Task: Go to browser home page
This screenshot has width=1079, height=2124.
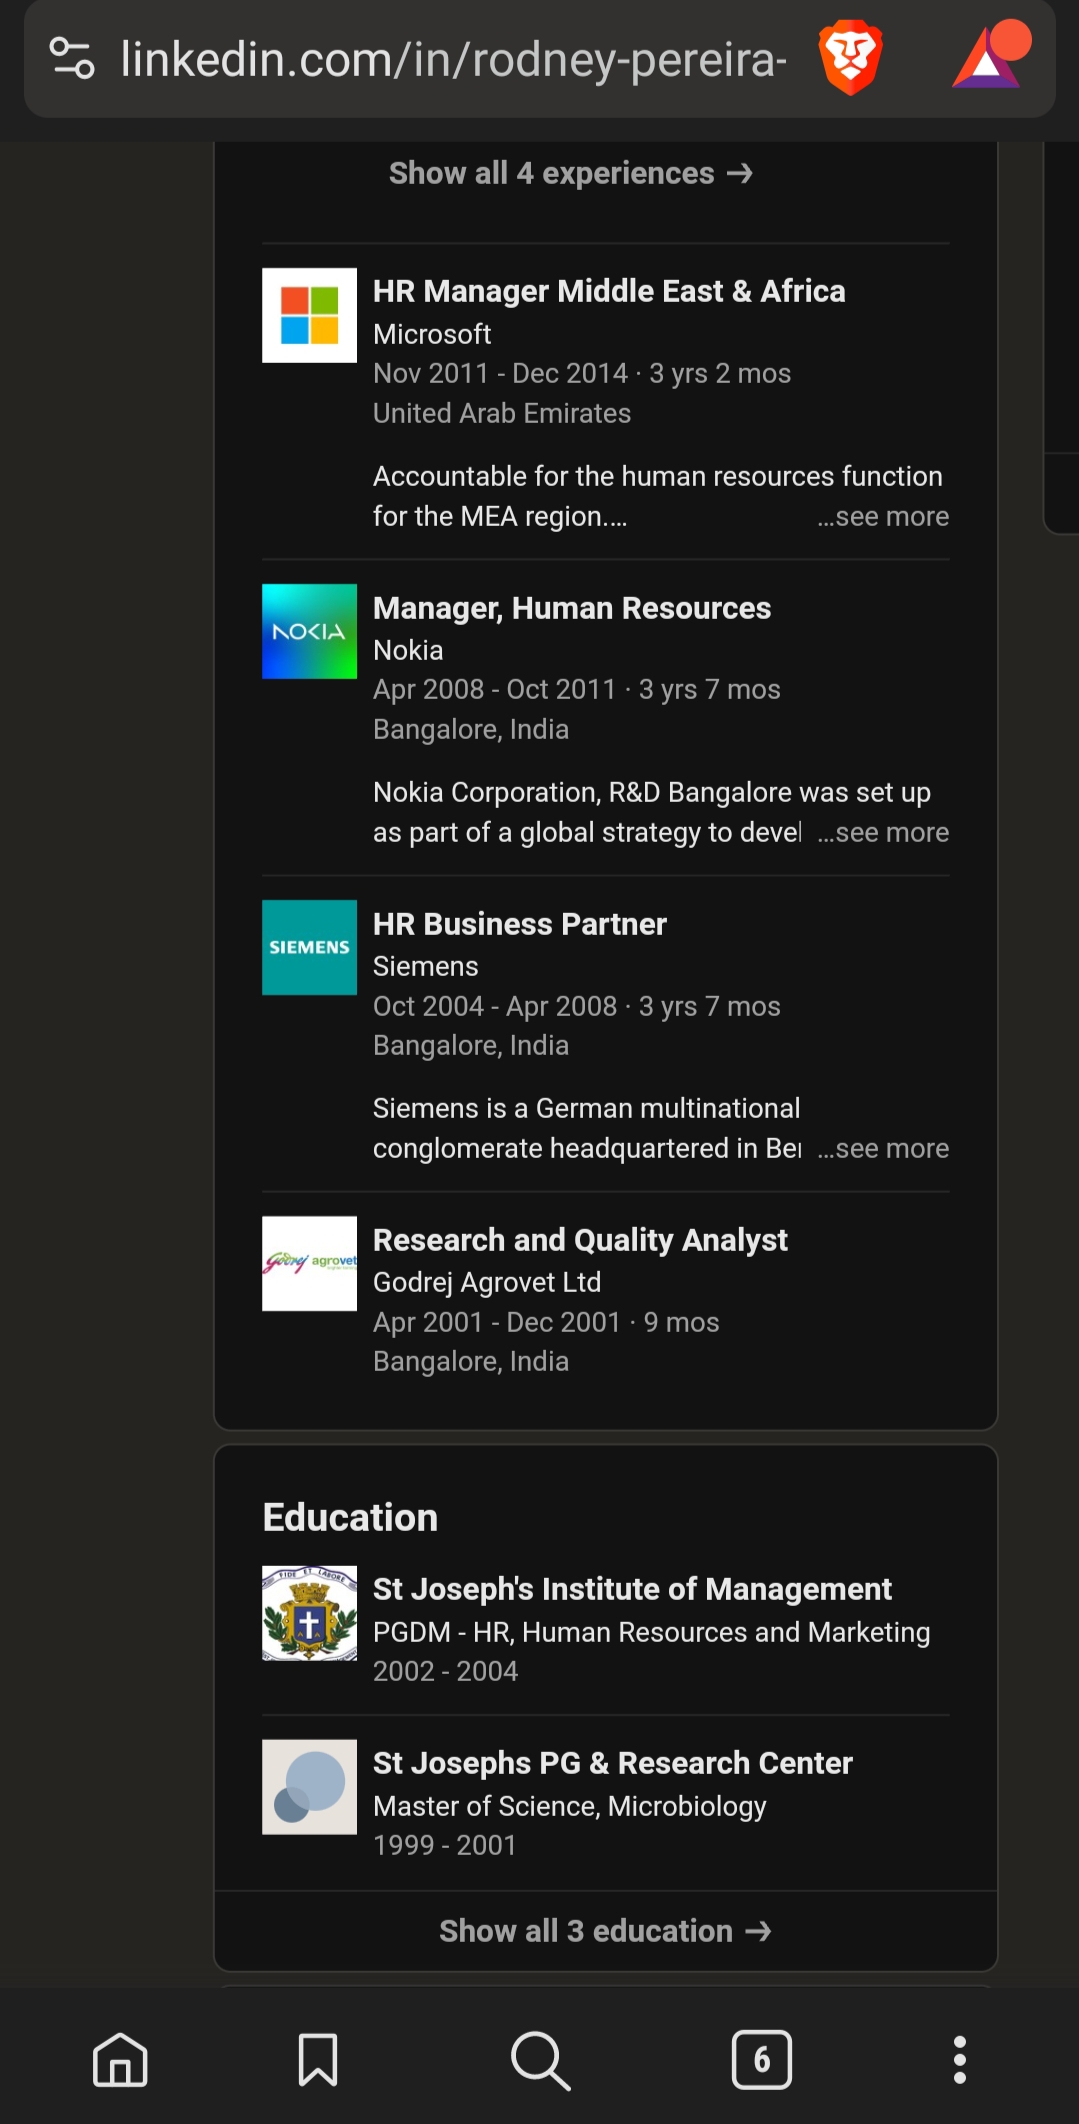Action: (x=120, y=2060)
